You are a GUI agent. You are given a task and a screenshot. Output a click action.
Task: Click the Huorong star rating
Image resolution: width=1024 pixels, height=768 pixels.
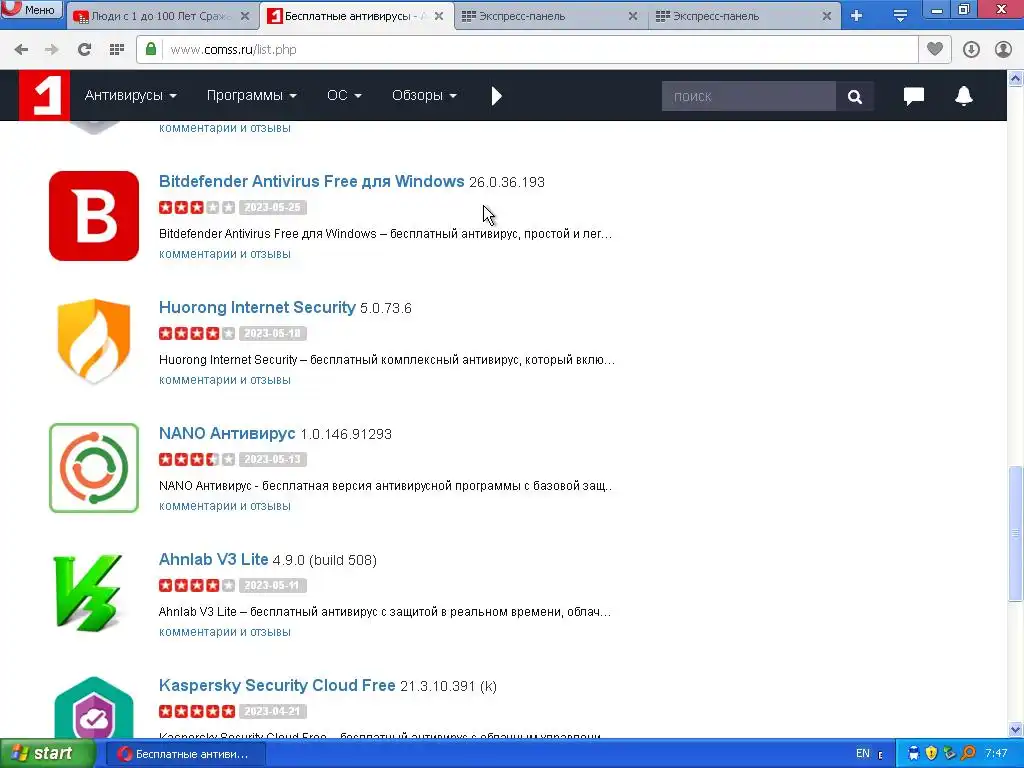click(x=197, y=334)
